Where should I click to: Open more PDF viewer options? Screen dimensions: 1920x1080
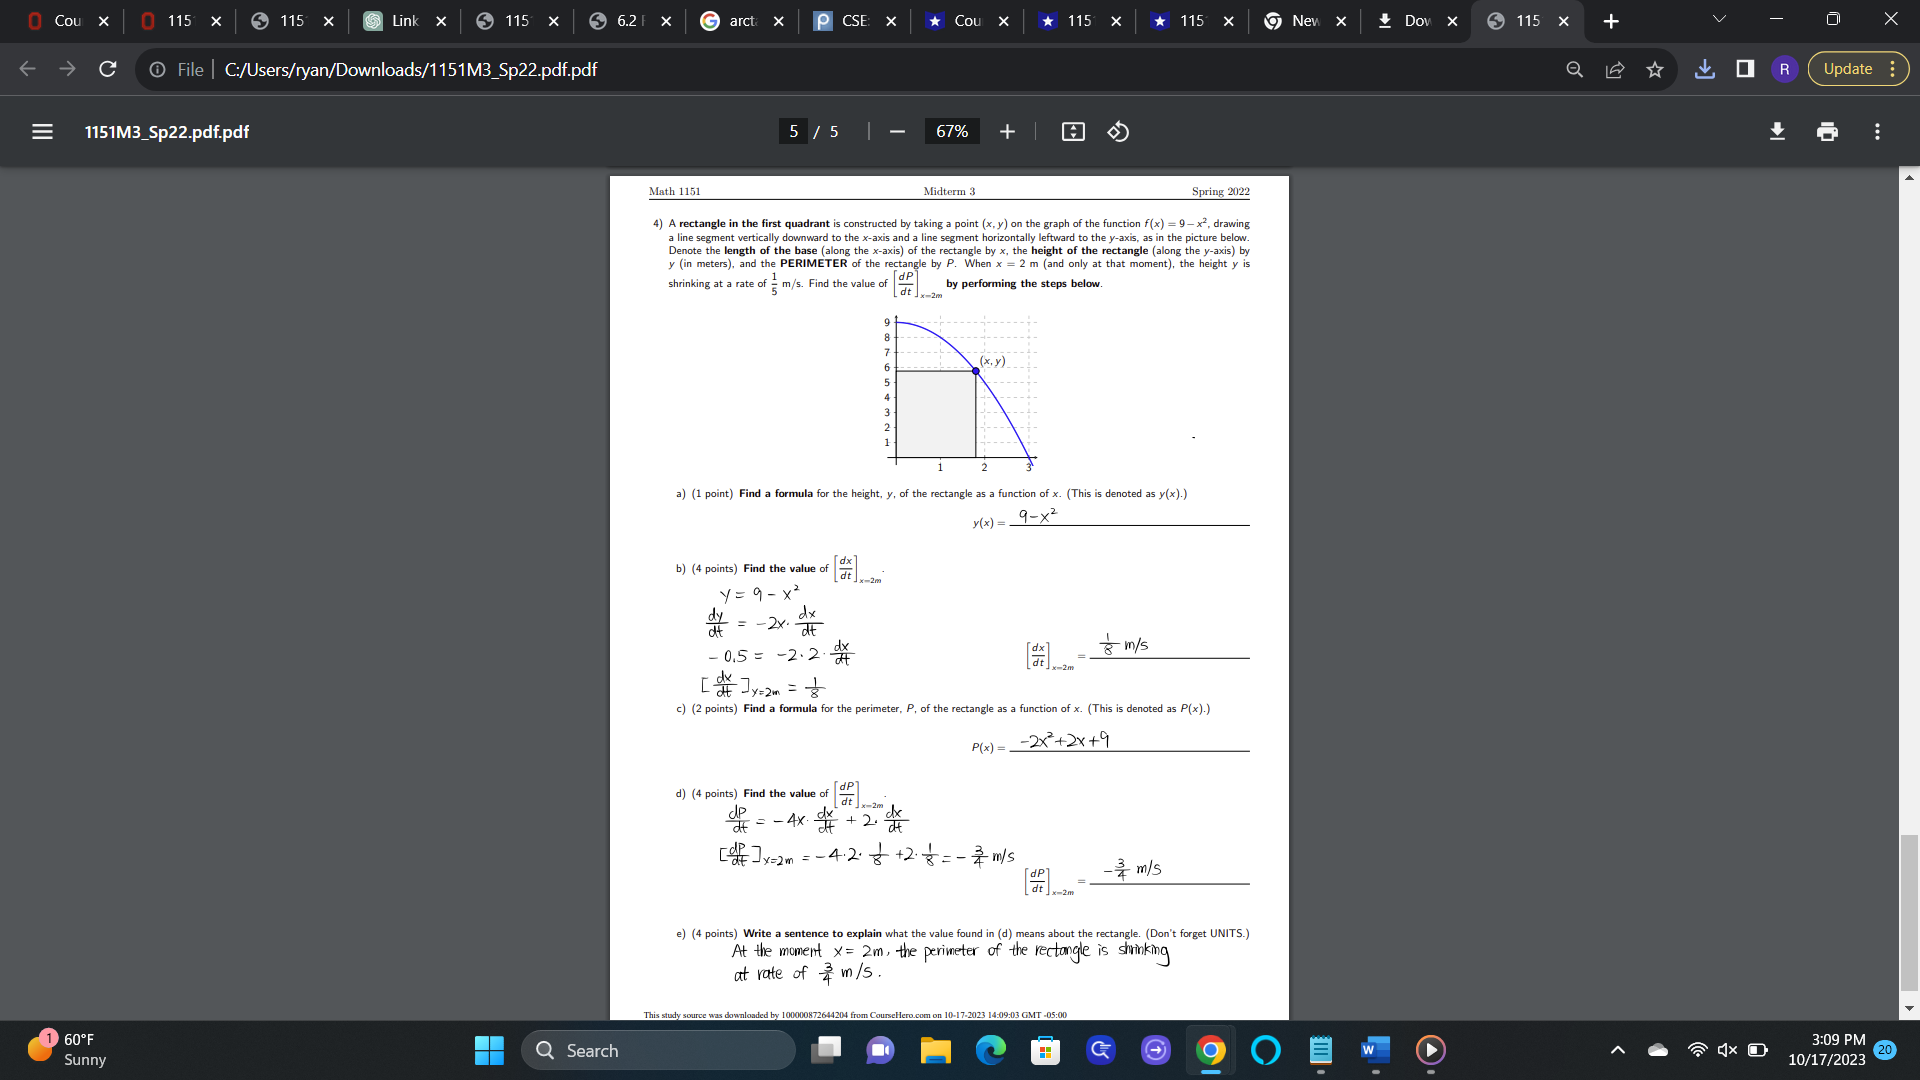[x=1877, y=131]
